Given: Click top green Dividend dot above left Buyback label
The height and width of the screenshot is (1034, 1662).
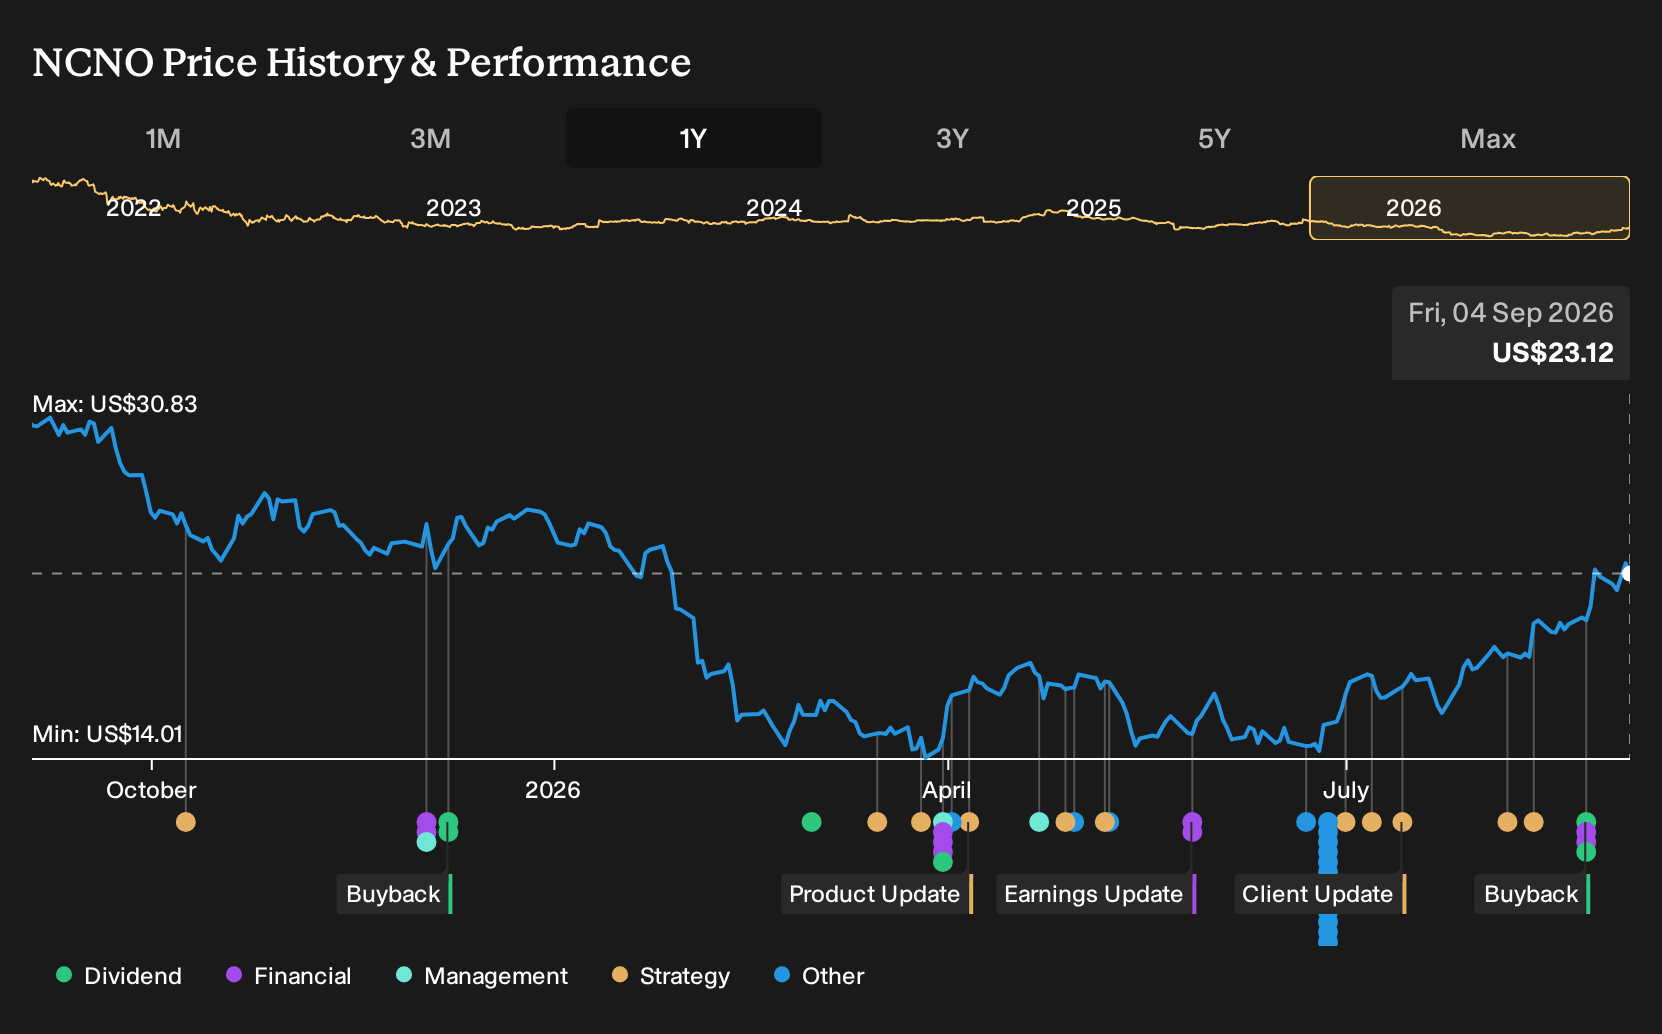Looking at the screenshot, I should [x=448, y=822].
